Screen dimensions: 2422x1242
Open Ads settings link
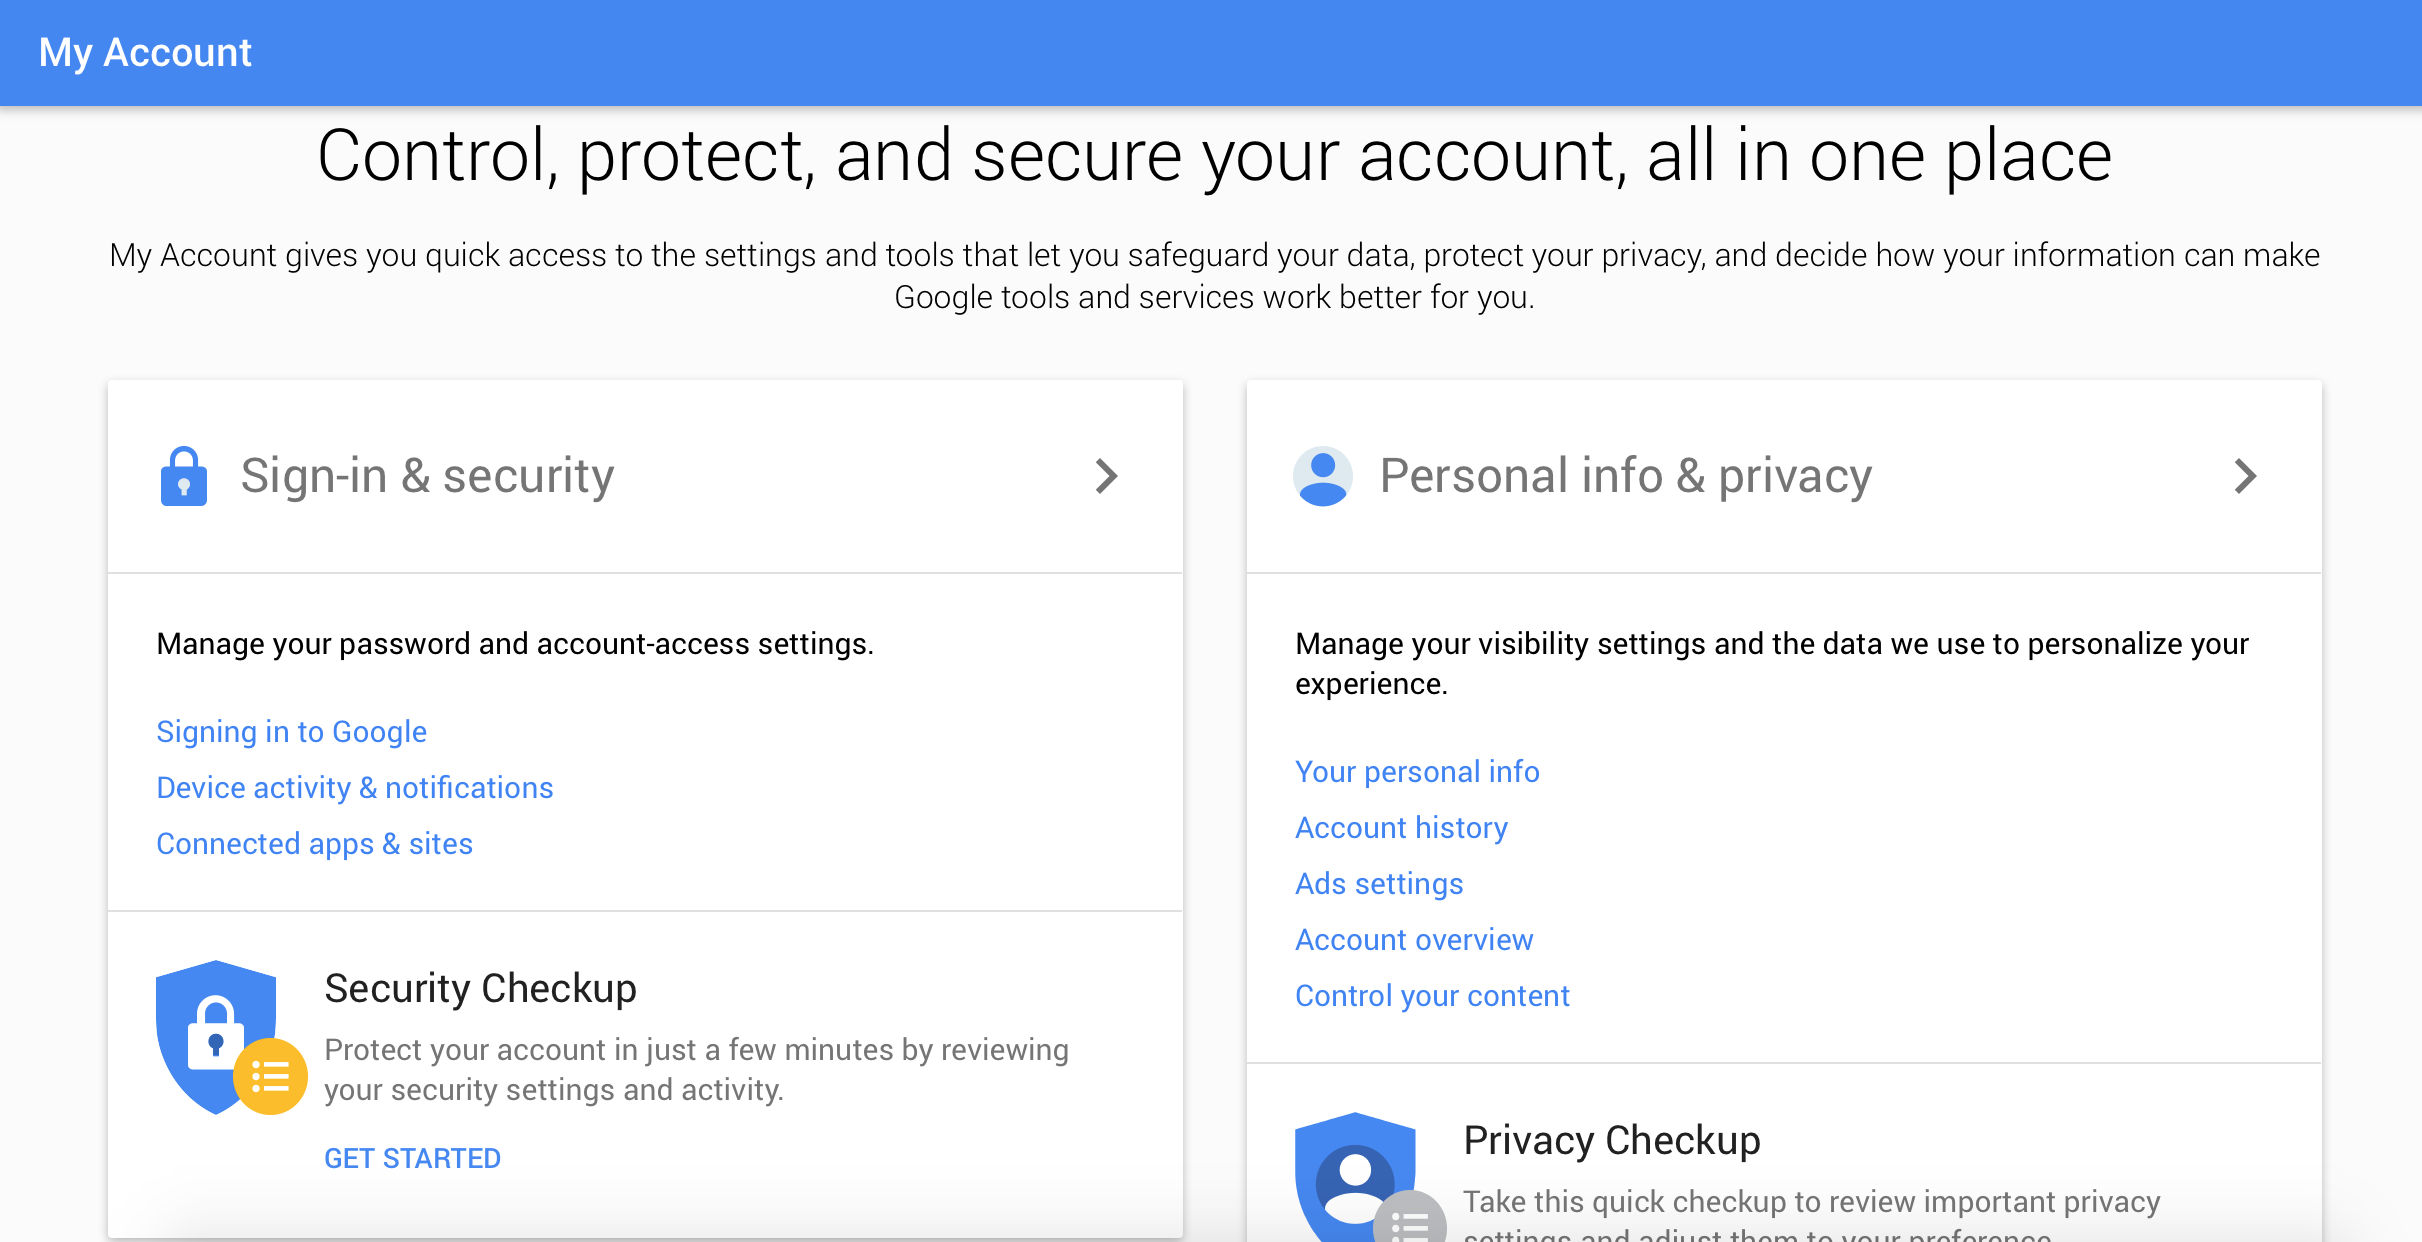tap(1379, 884)
